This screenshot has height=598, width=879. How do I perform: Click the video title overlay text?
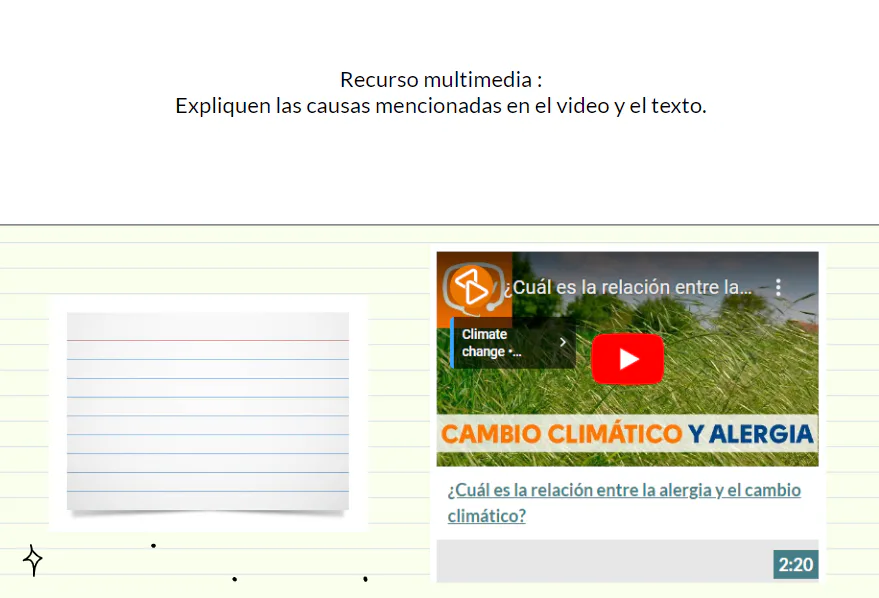[627, 288]
